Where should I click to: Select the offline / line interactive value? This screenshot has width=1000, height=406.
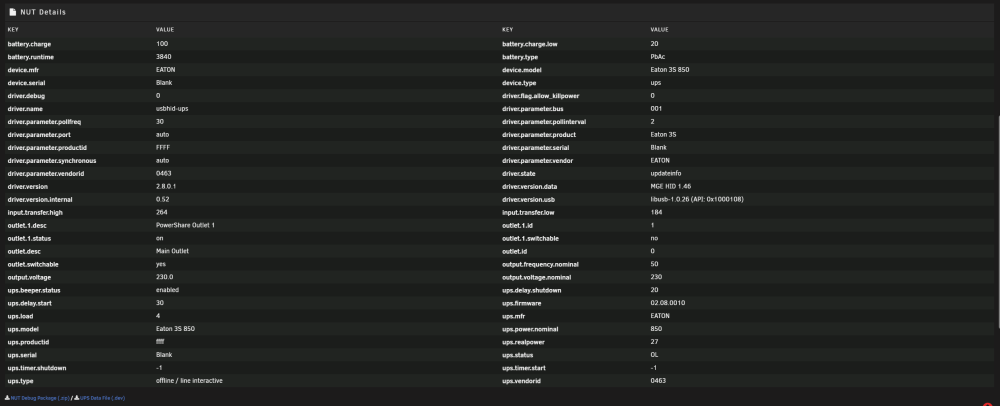click(x=189, y=381)
